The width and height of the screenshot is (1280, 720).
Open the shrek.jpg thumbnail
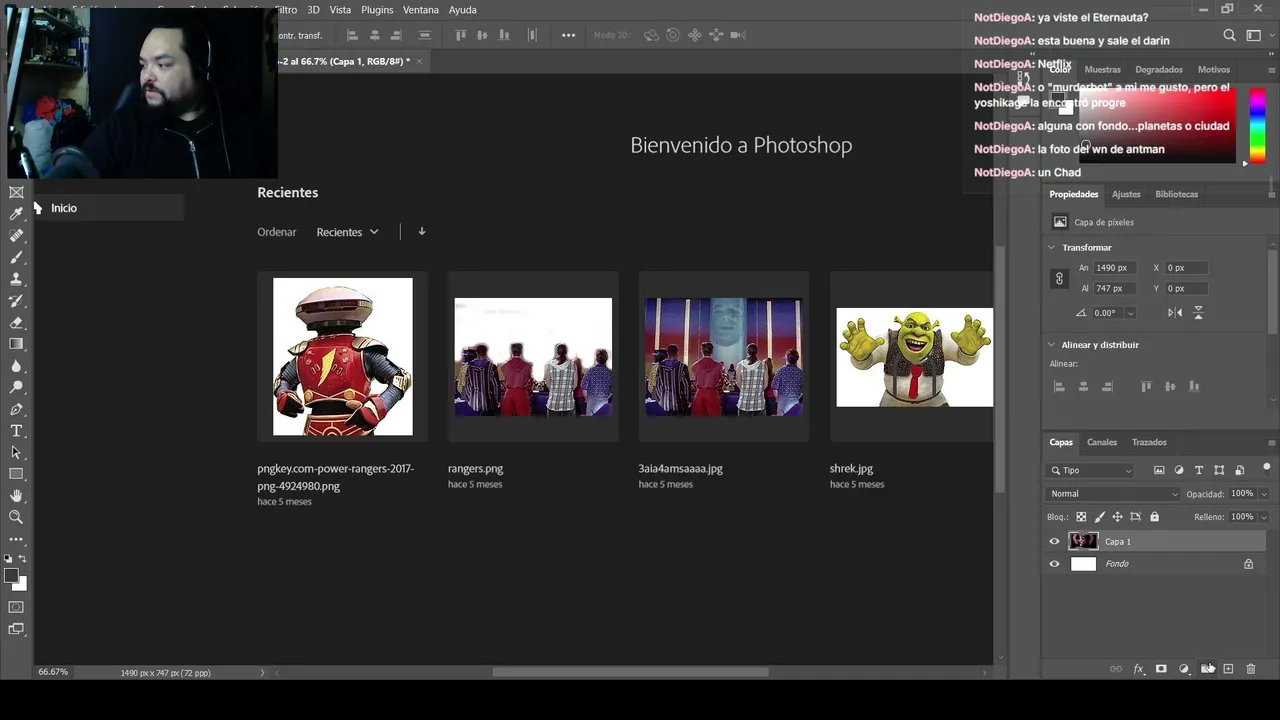tap(914, 357)
